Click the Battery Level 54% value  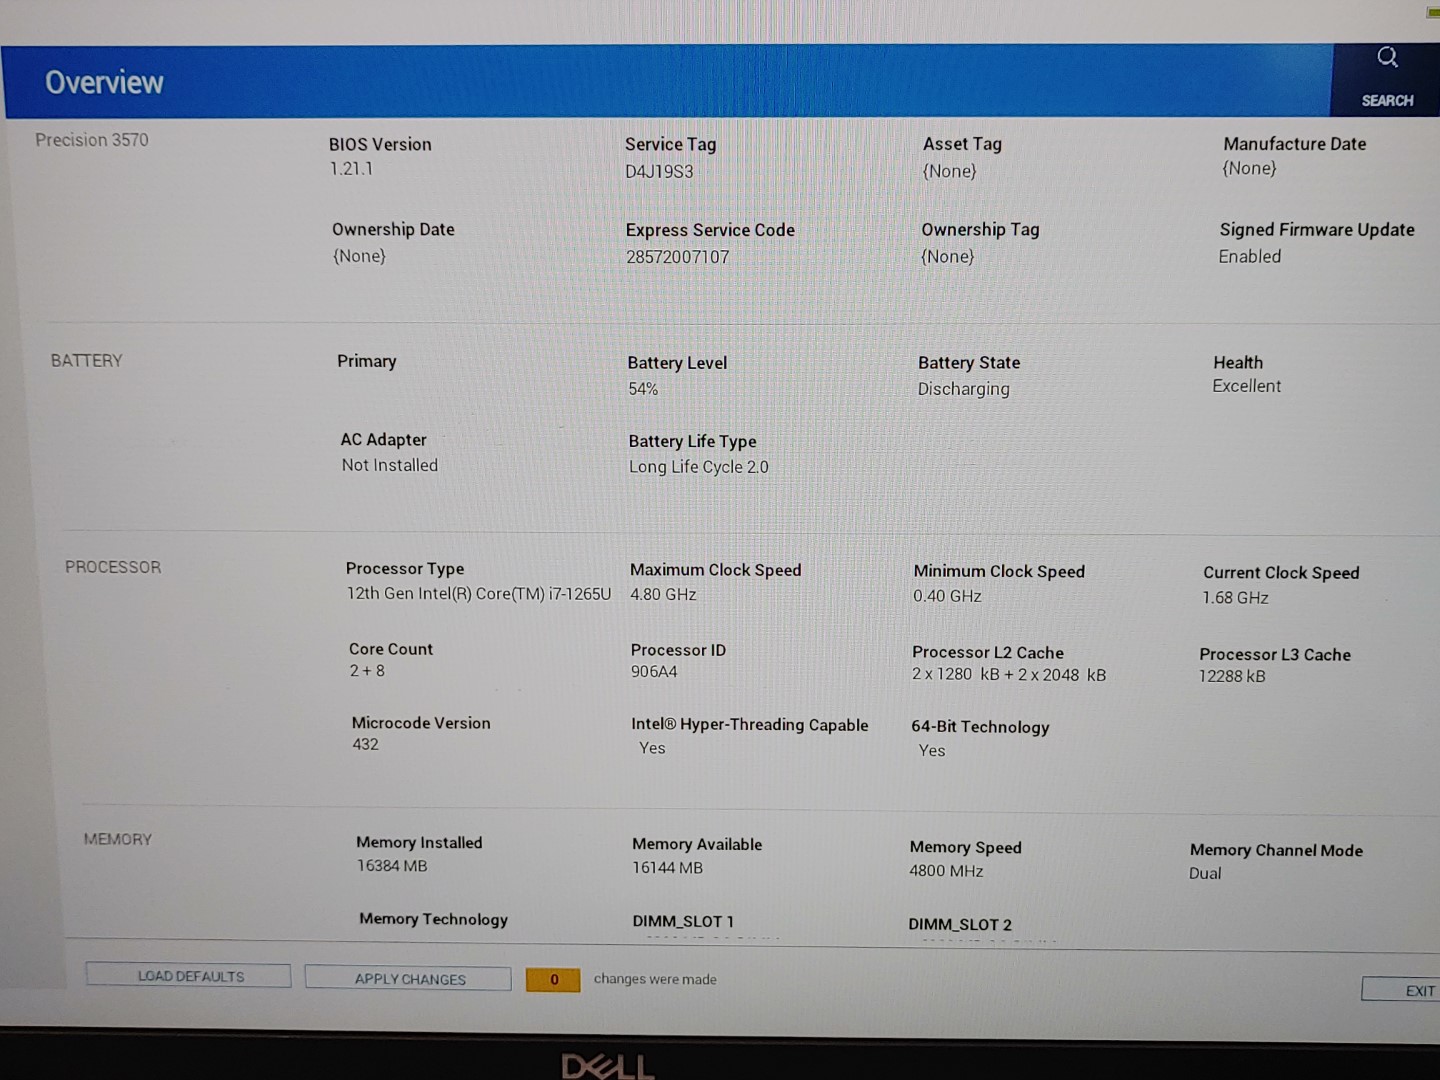[643, 389]
